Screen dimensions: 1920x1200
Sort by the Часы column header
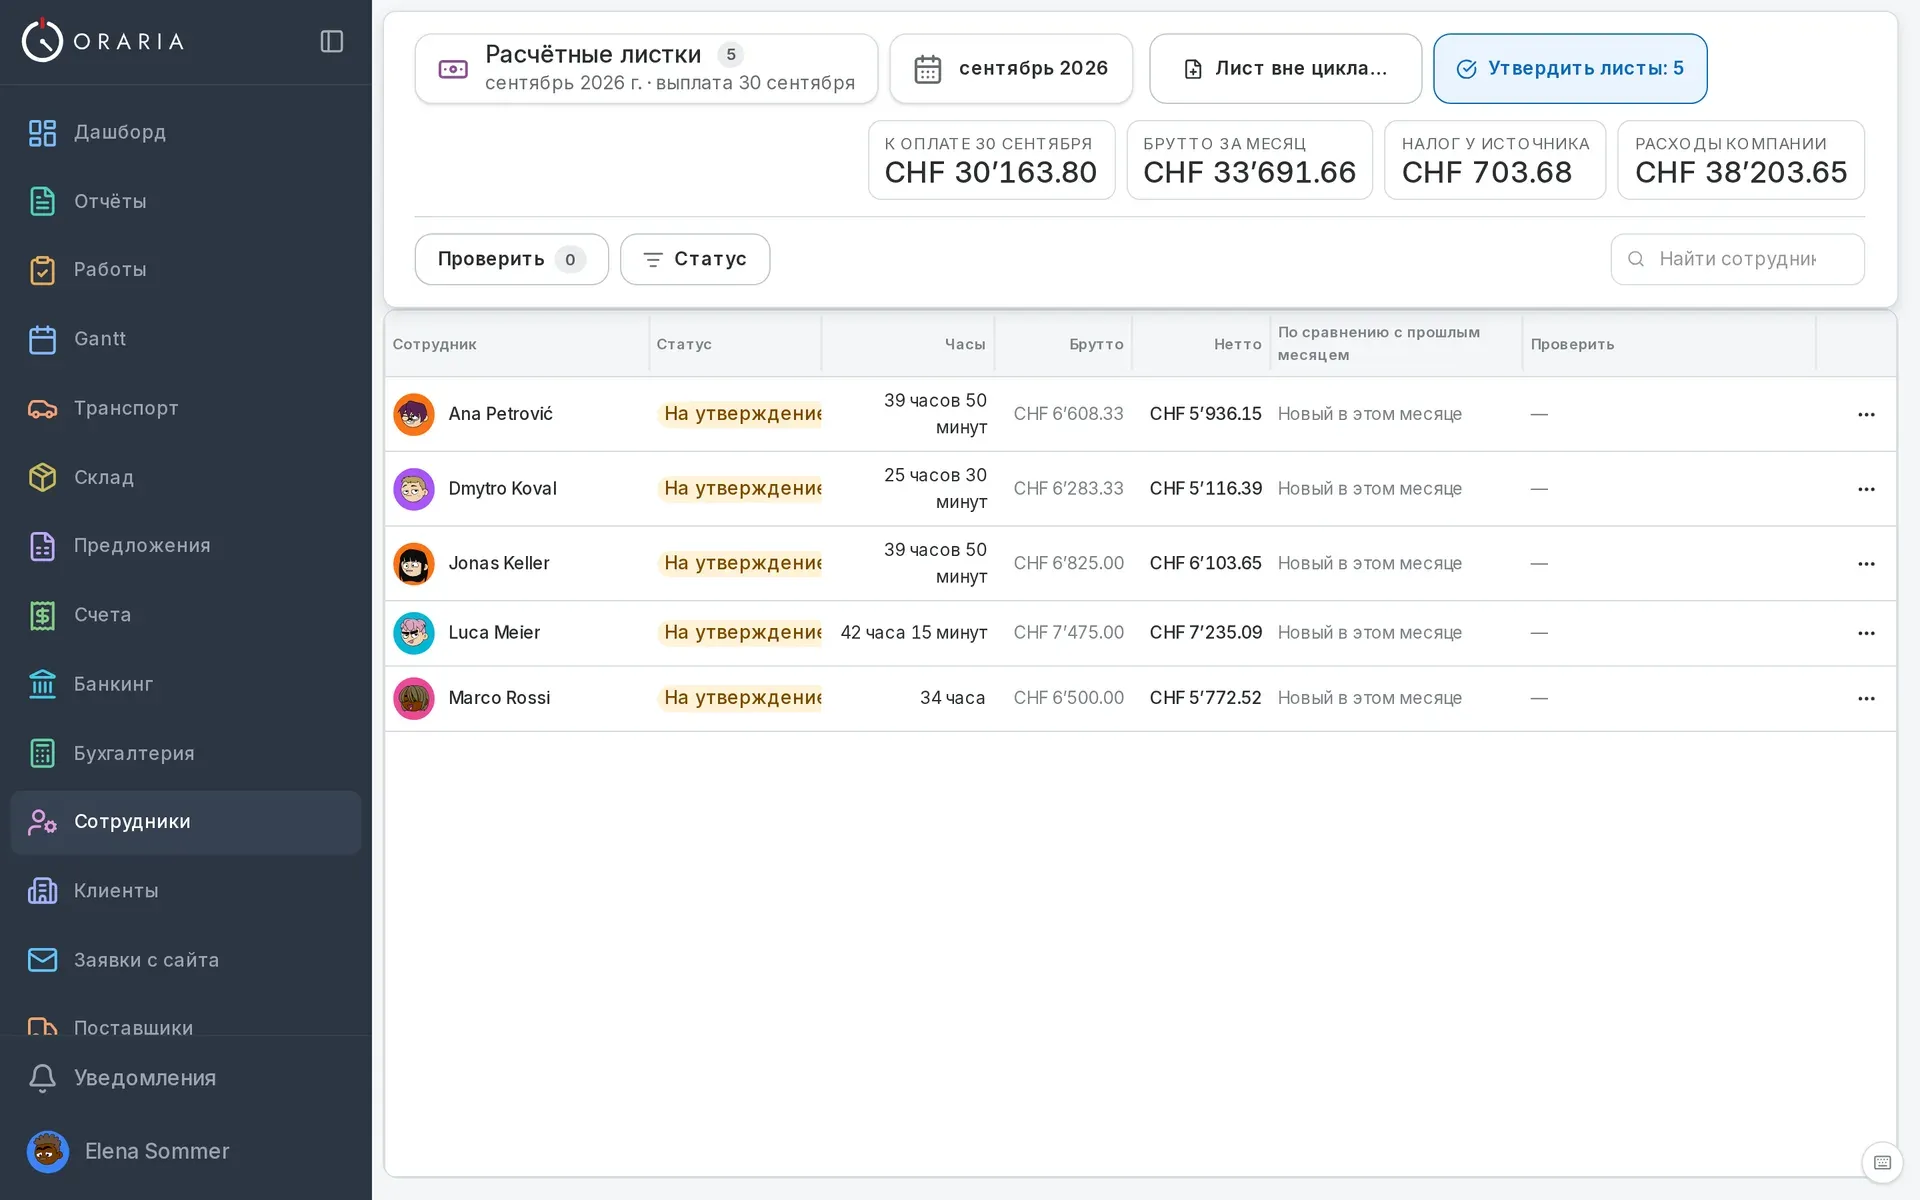[964, 344]
